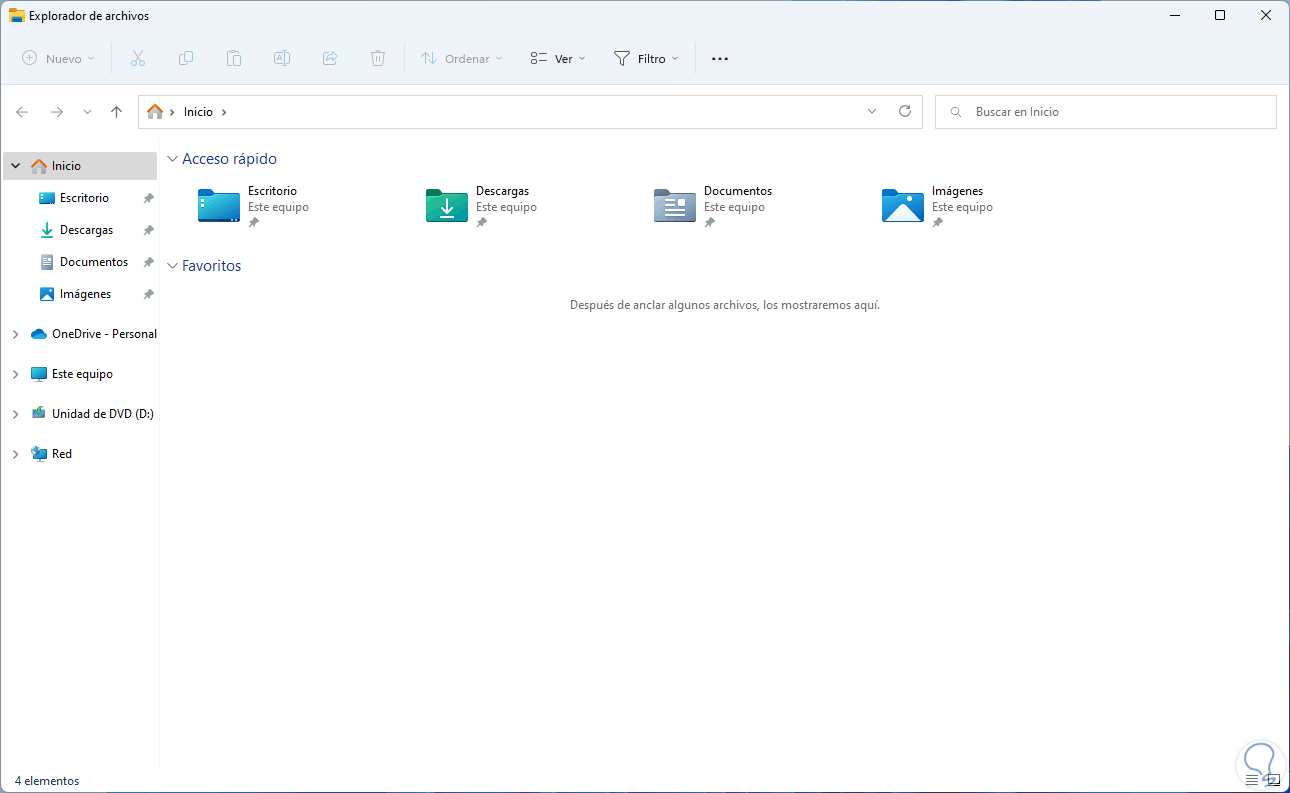The height and width of the screenshot is (793, 1290).
Task: Click the "Después de anclar algunos archivos" message
Action: click(725, 305)
